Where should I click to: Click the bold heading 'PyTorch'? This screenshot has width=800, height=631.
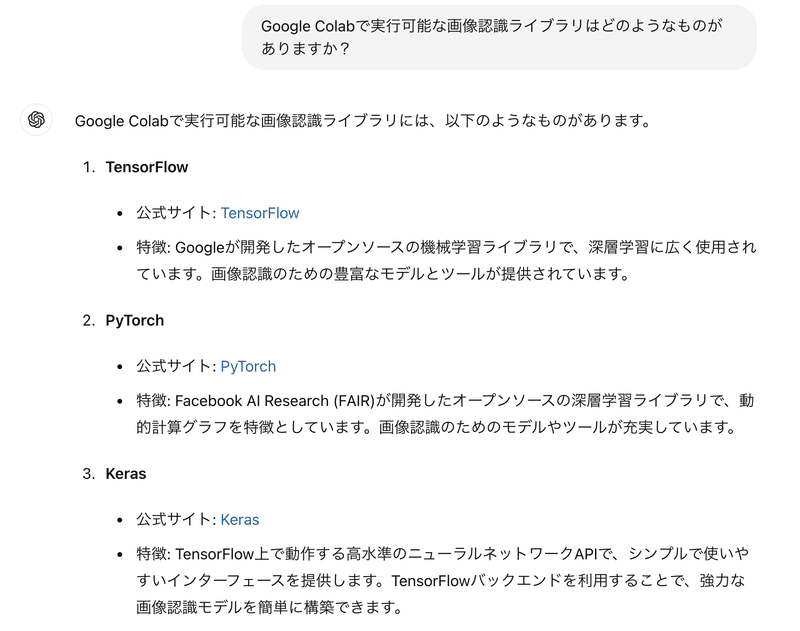(135, 320)
